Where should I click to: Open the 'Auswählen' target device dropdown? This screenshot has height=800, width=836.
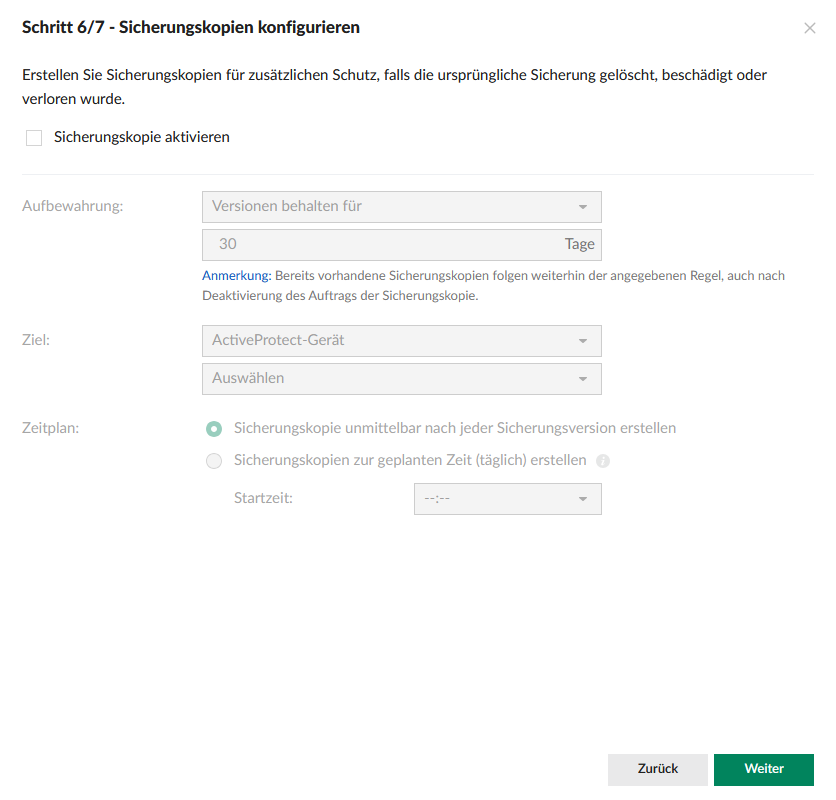(401, 379)
